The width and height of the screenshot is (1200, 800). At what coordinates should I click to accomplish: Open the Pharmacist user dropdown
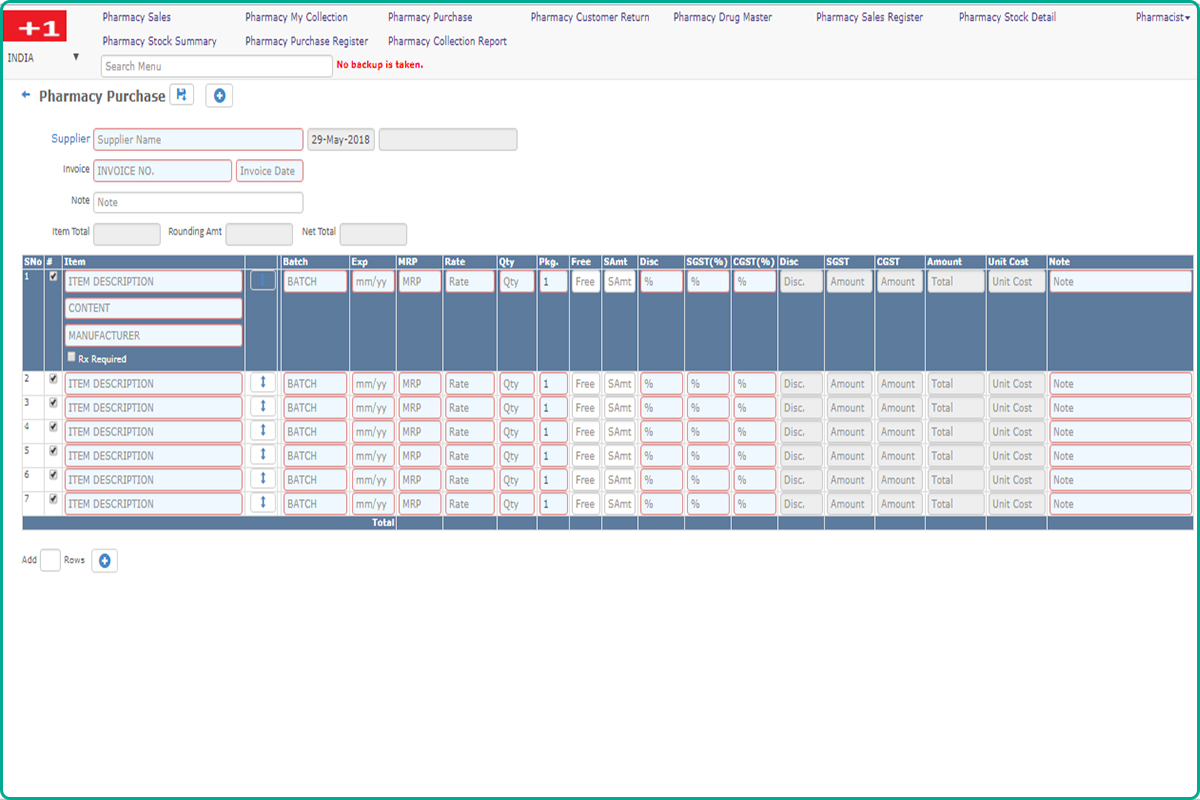(x=1162, y=18)
